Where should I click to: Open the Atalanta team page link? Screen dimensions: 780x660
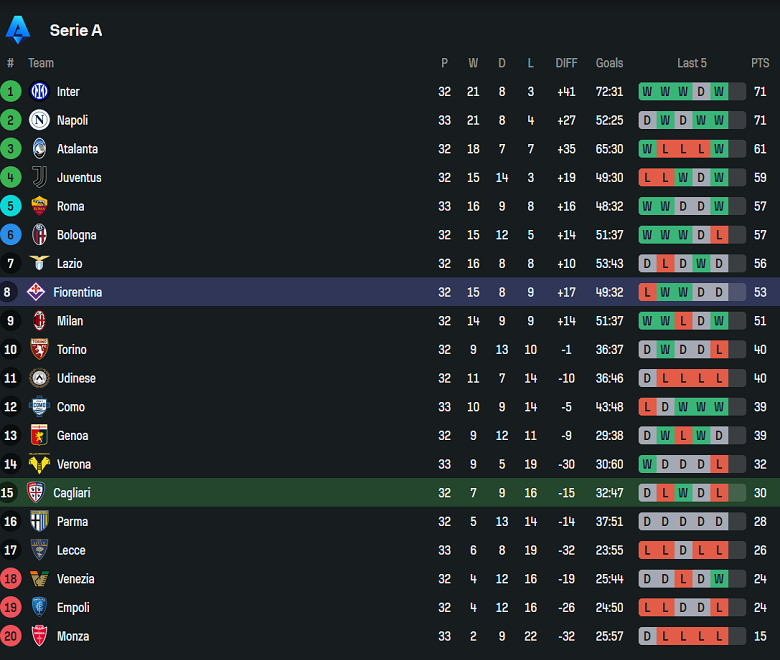[x=77, y=149]
